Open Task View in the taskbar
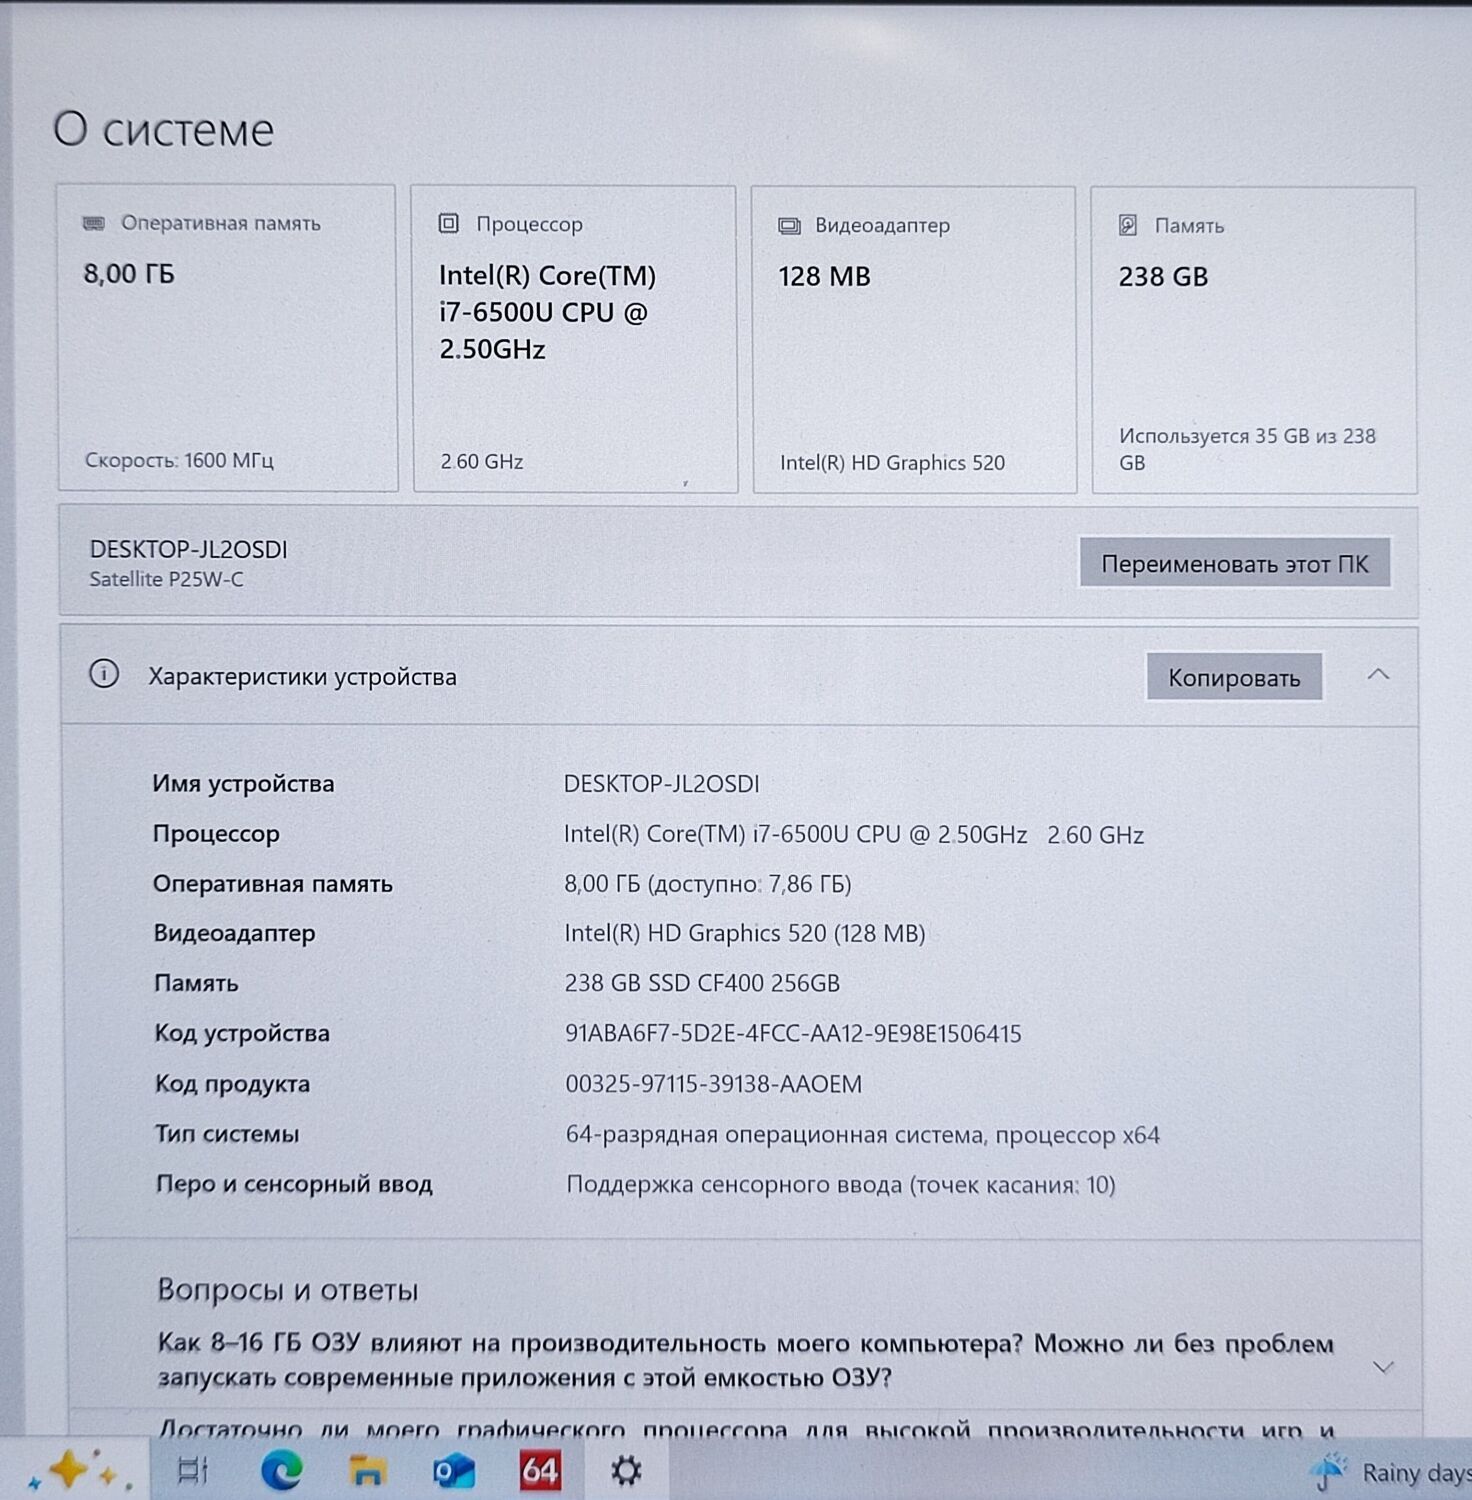This screenshot has width=1472, height=1500. coord(192,1470)
